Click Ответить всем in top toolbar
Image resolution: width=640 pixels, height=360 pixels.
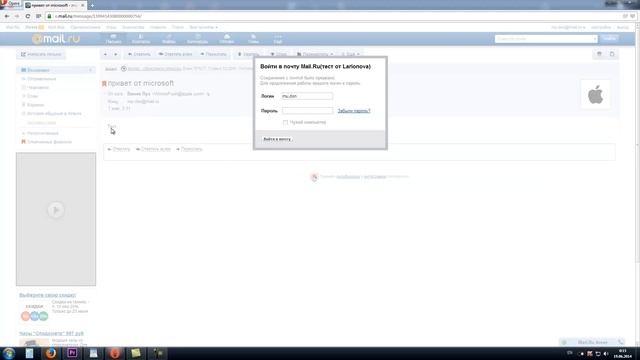coord(176,54)
